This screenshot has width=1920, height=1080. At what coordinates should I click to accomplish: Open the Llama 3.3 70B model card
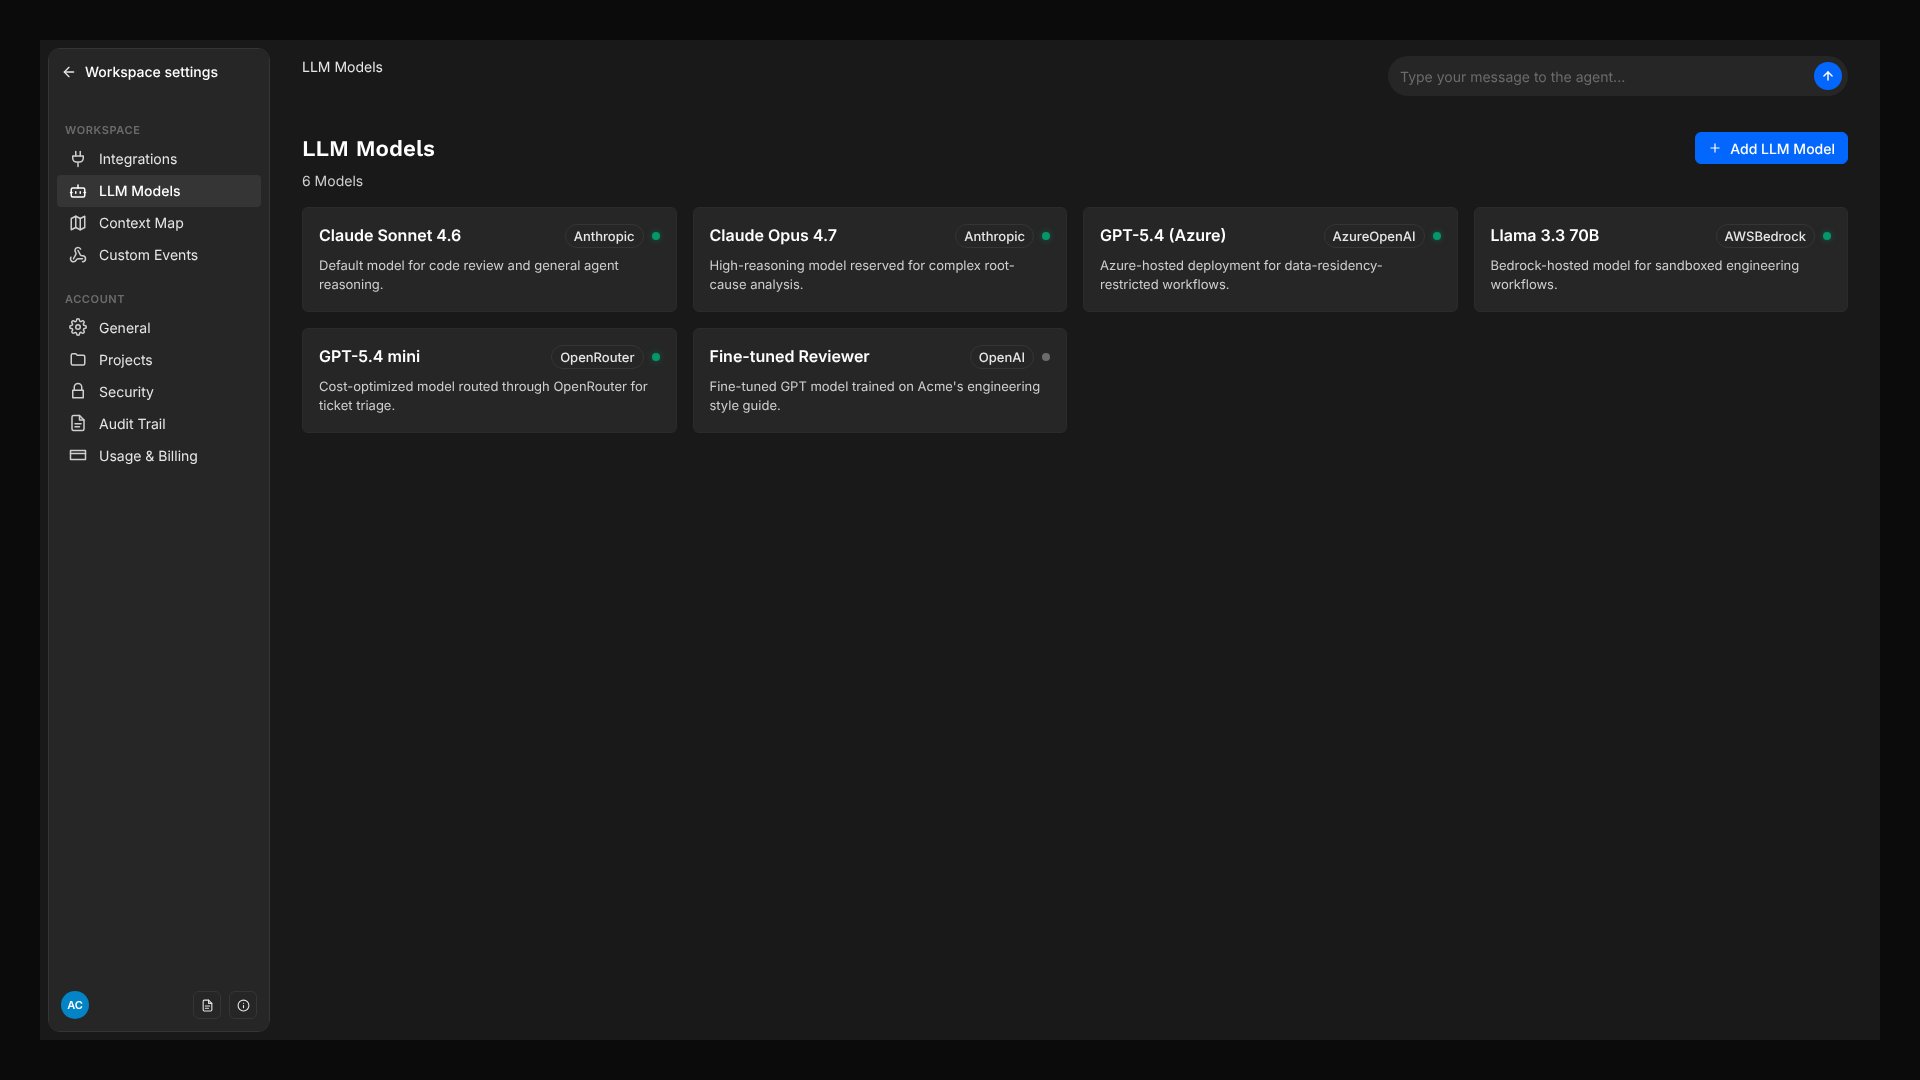1661,259
